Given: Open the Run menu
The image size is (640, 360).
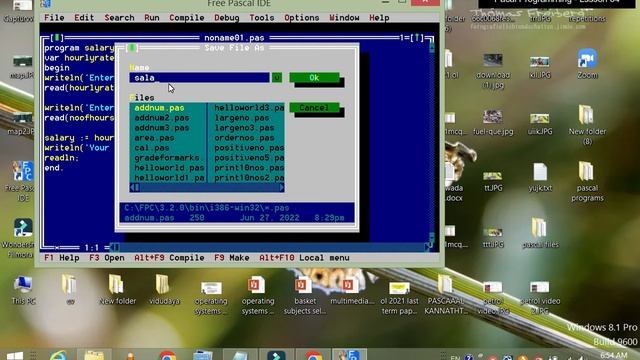Looking at the screenshot, I should click(152, 18).
